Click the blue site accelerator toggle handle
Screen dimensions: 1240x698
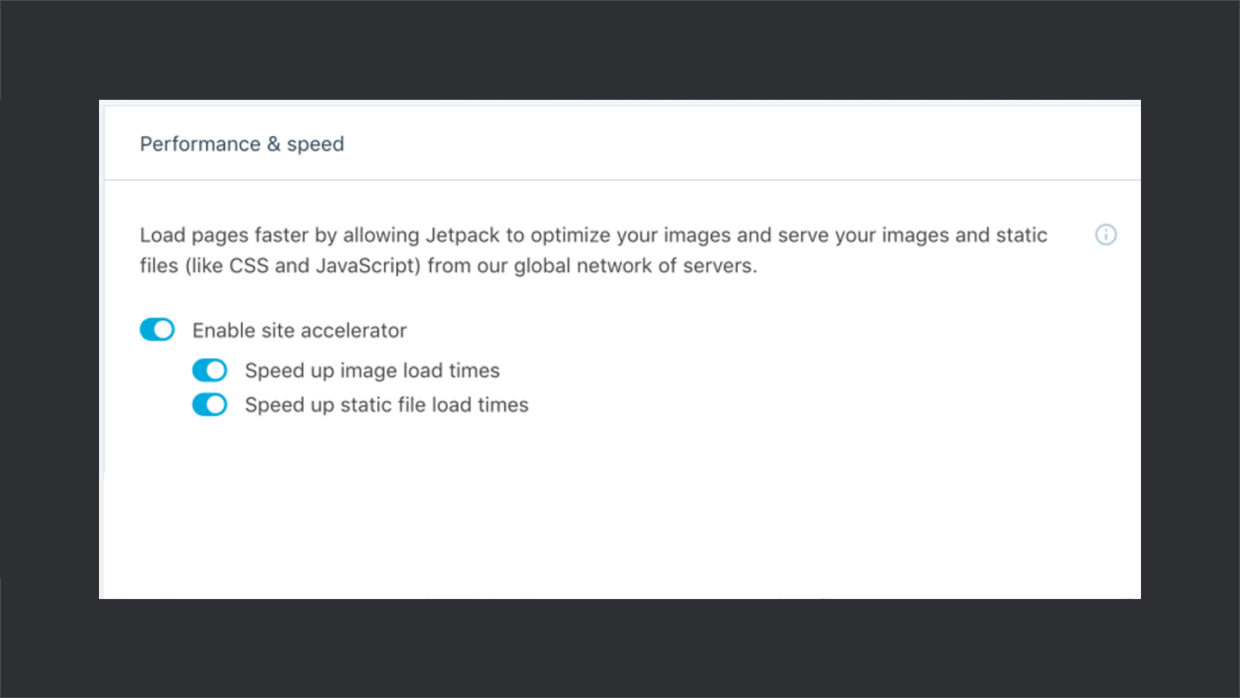pos(162,329)
